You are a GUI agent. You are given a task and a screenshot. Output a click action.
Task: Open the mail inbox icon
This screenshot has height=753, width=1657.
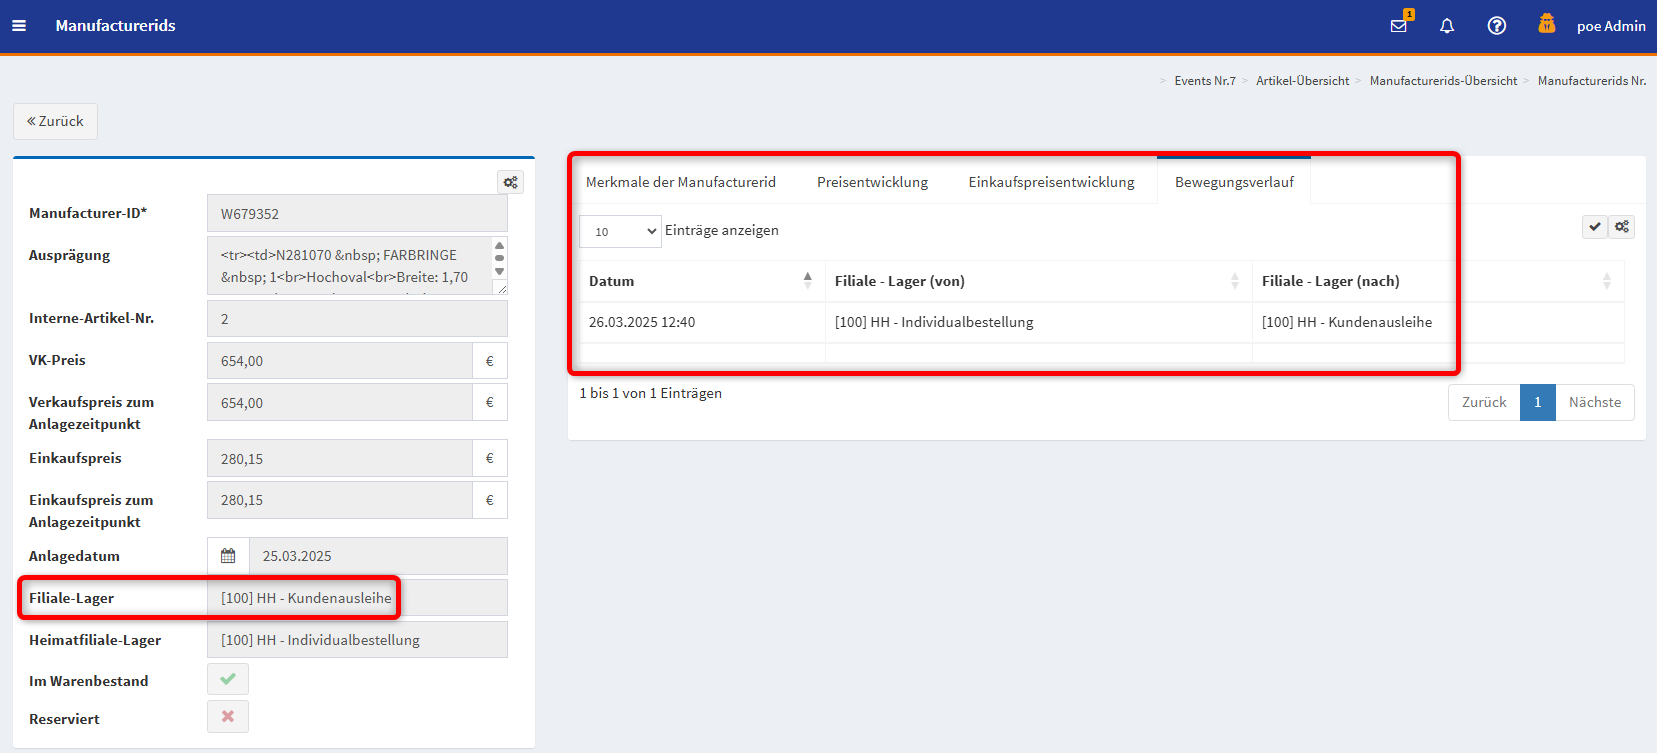click(1399, 26)
